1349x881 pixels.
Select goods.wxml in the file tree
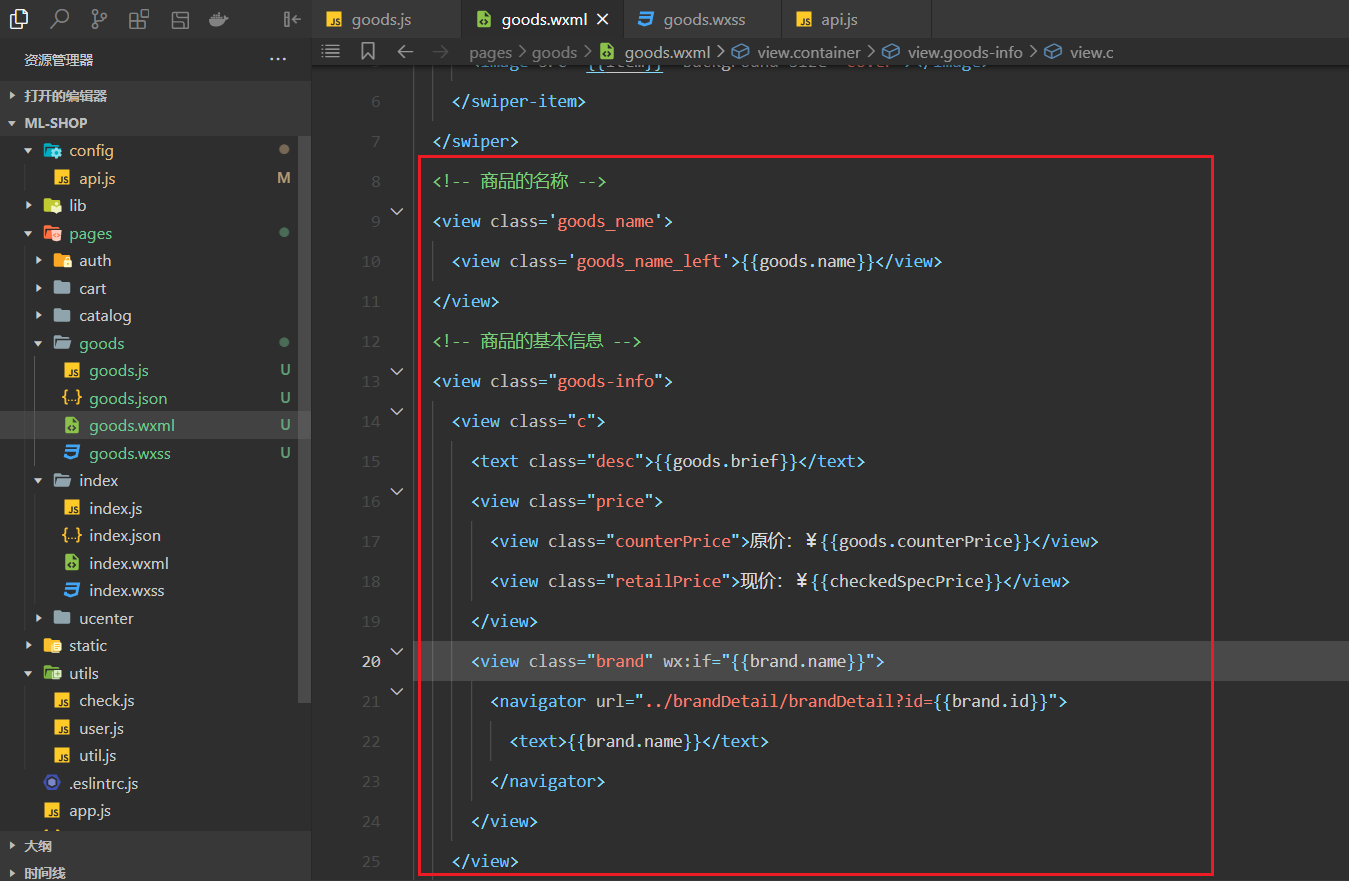[x=131, y=426]
